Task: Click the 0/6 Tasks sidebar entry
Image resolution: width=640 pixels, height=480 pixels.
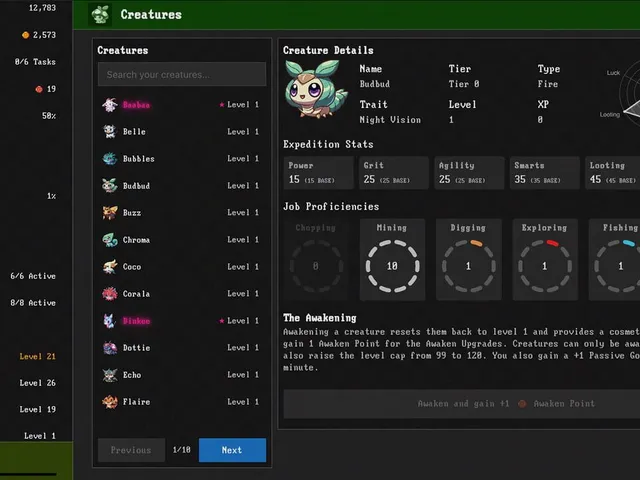Action: click(35, 62)
